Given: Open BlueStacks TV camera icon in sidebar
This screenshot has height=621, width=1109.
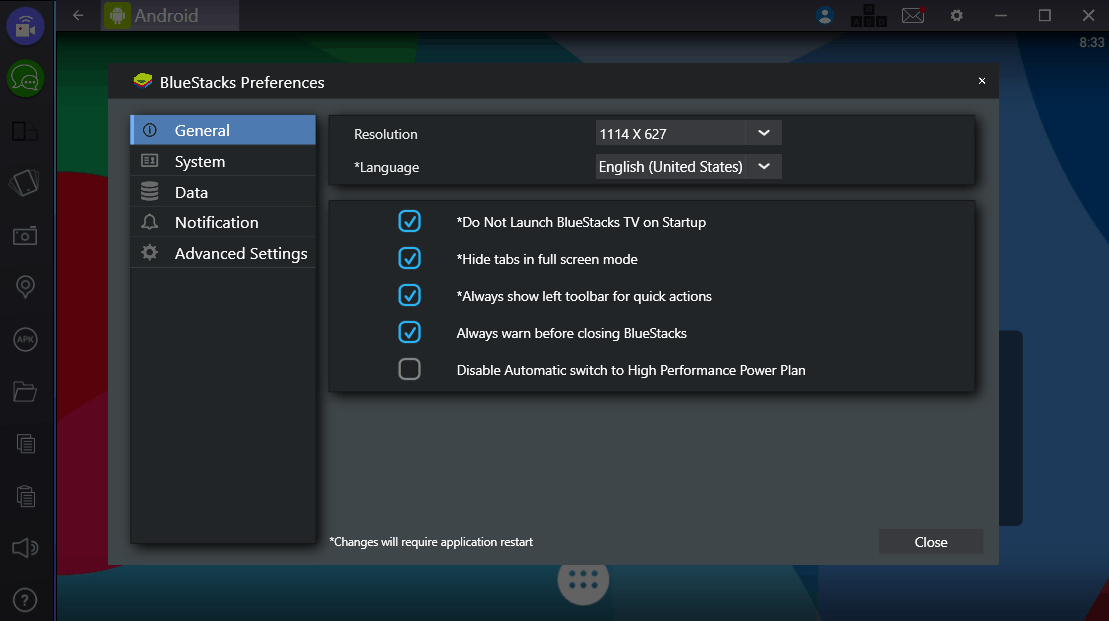Looking at the screenshot, I should click(25, 26).
